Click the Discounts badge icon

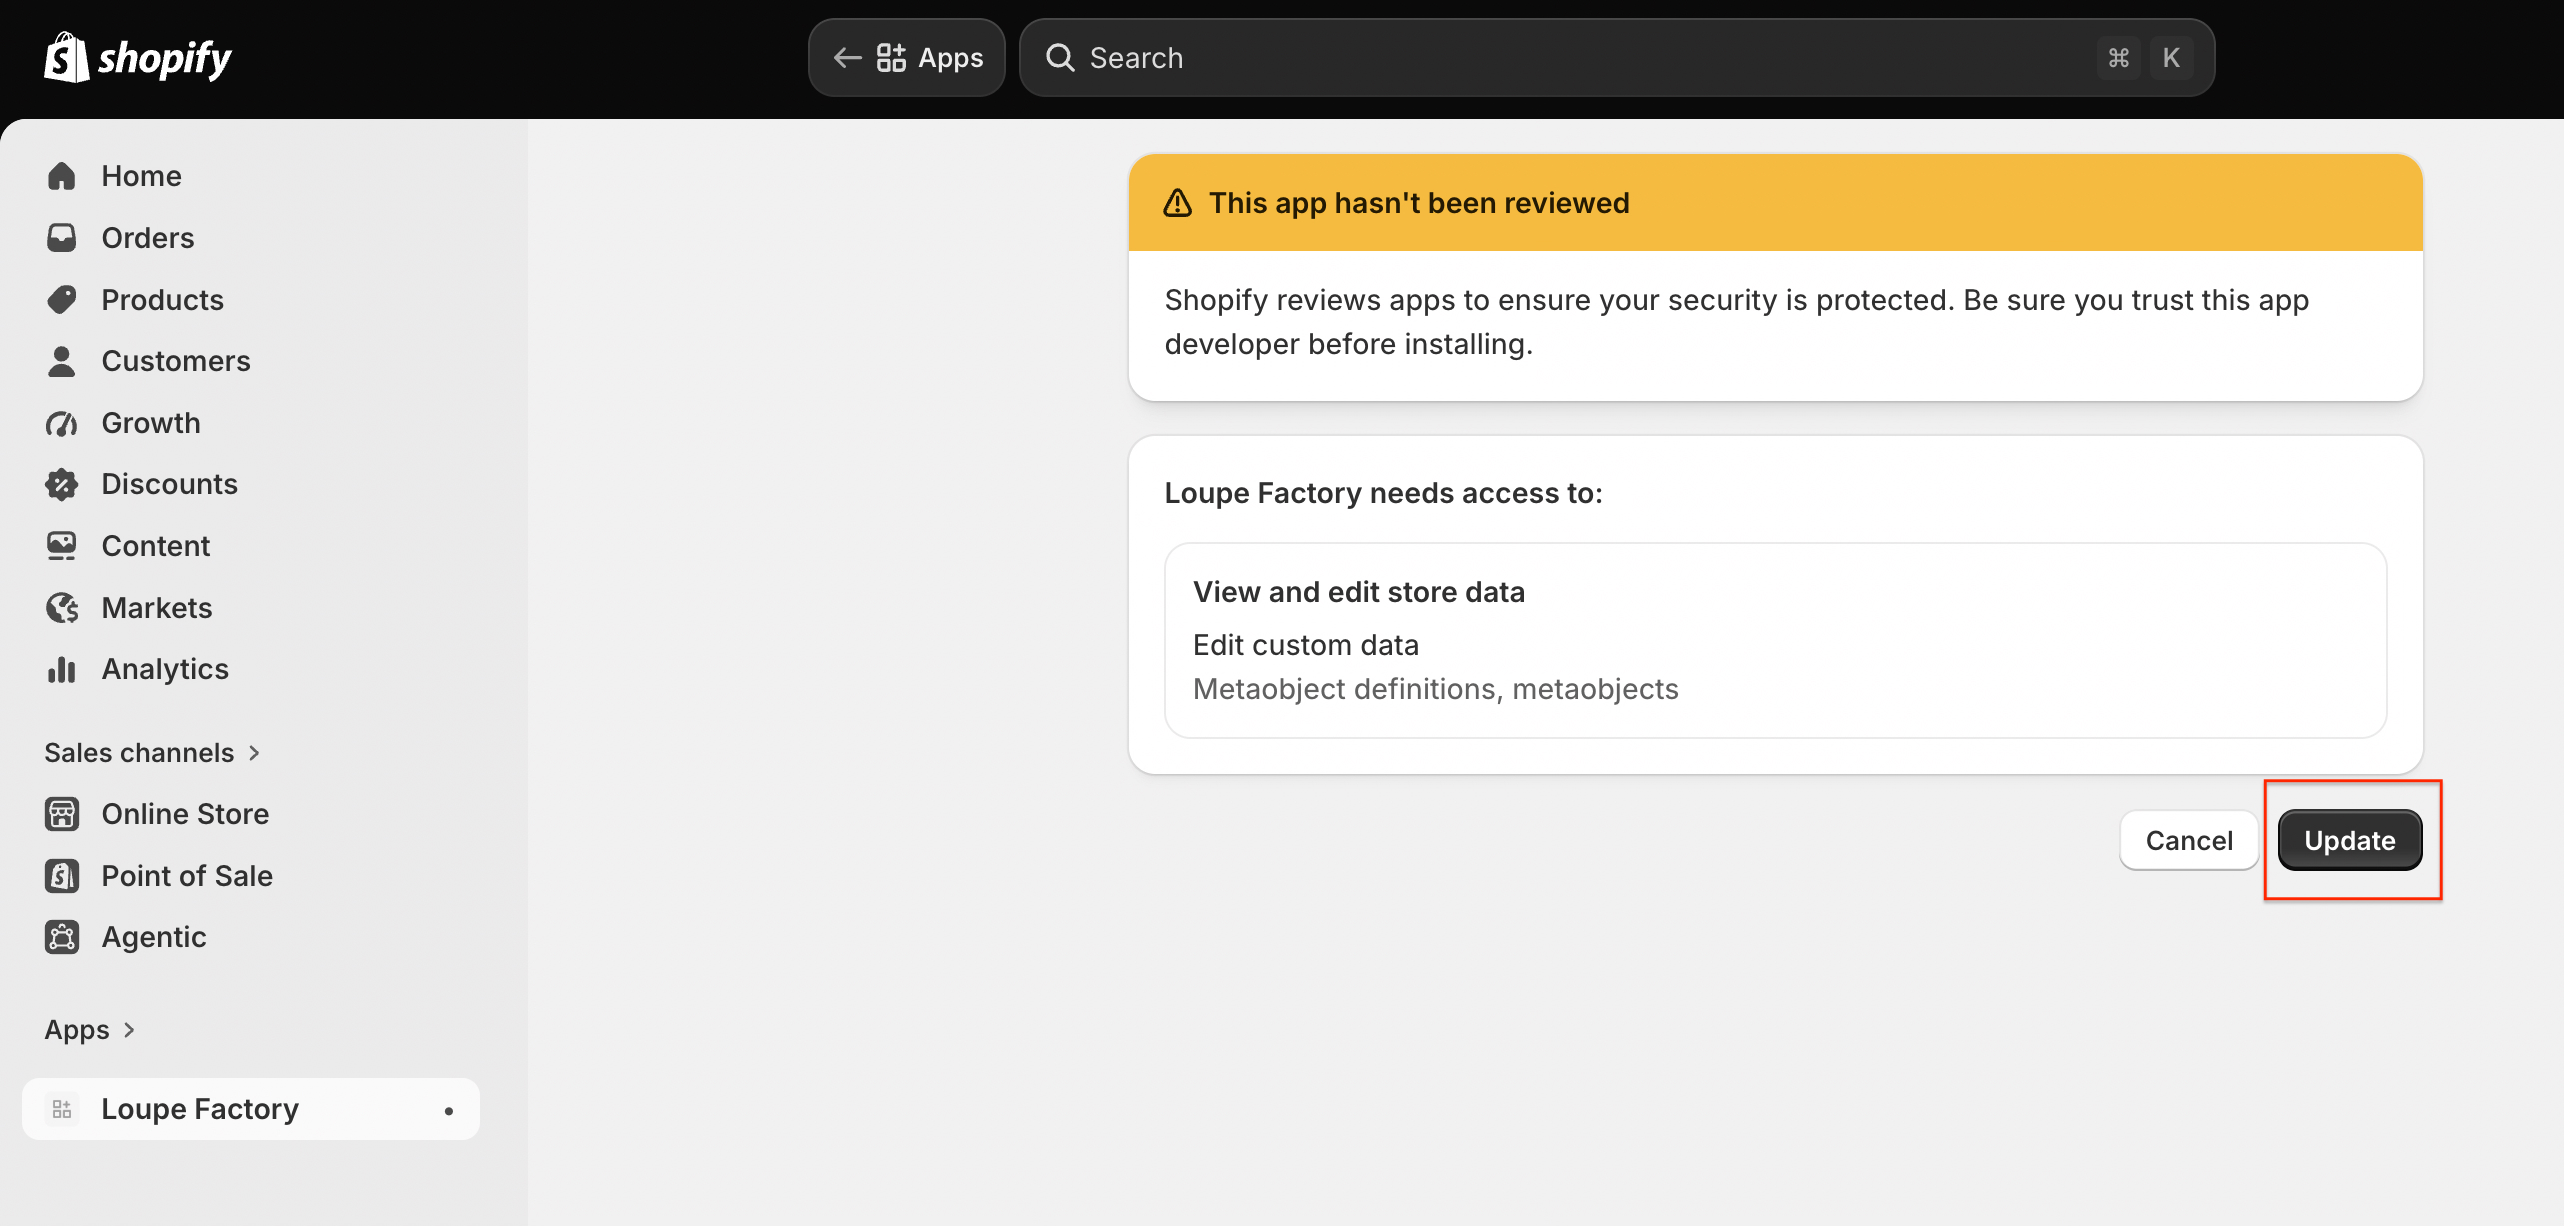[x=62, y=484]
